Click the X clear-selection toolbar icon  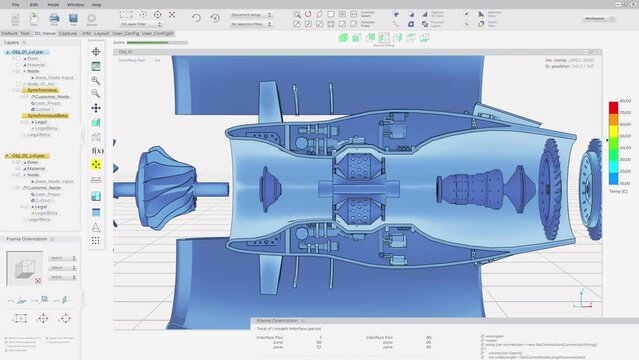tap(172, 15)
